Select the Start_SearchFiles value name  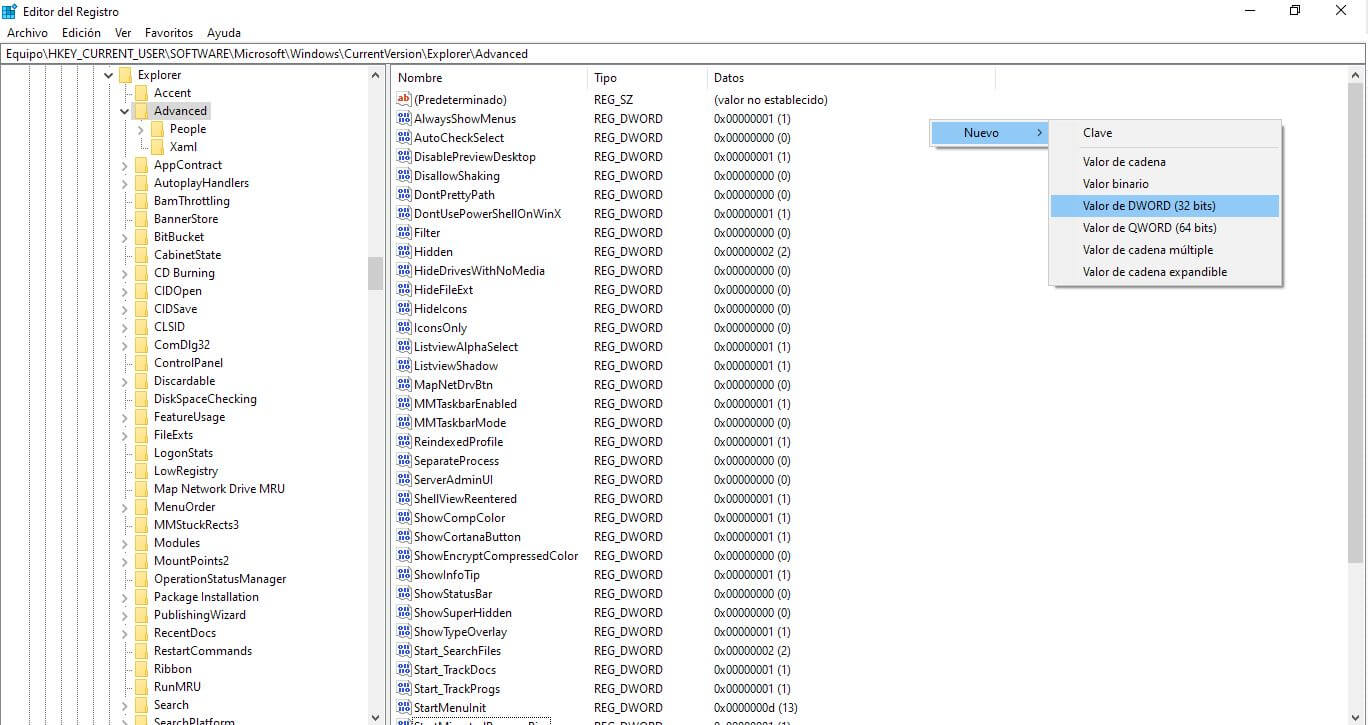click(457, 651)
